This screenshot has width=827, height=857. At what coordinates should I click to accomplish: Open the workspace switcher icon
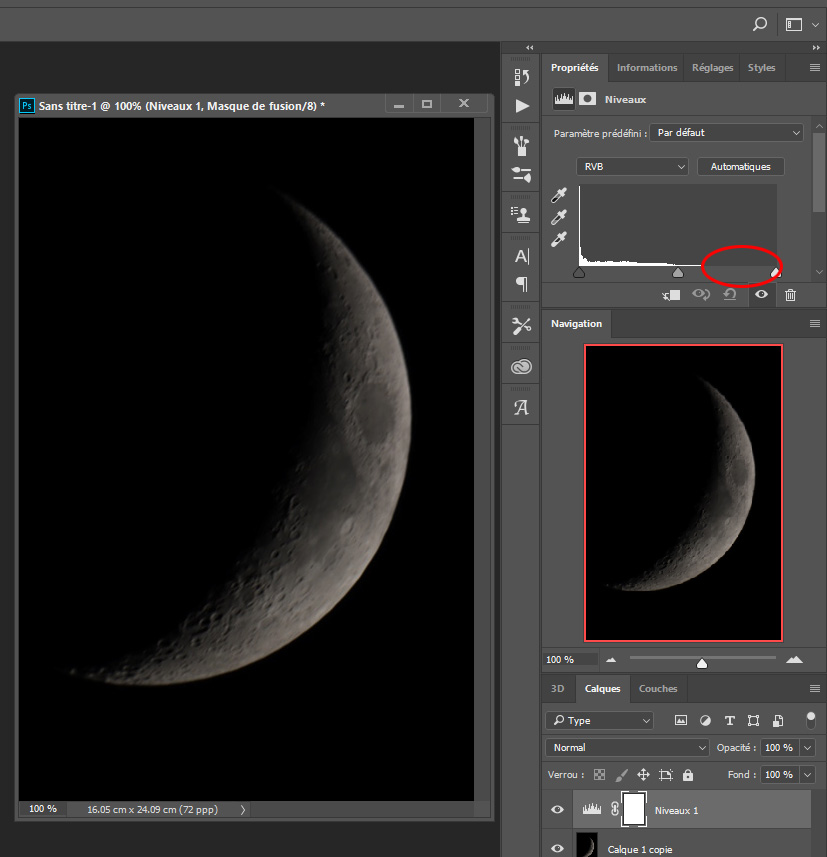coord(794,25)
